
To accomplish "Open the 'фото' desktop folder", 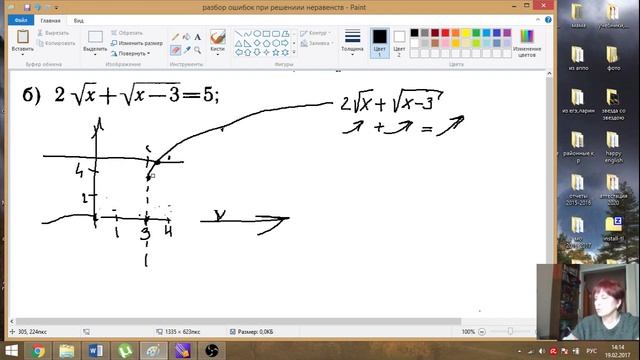I will coord(613,58).
